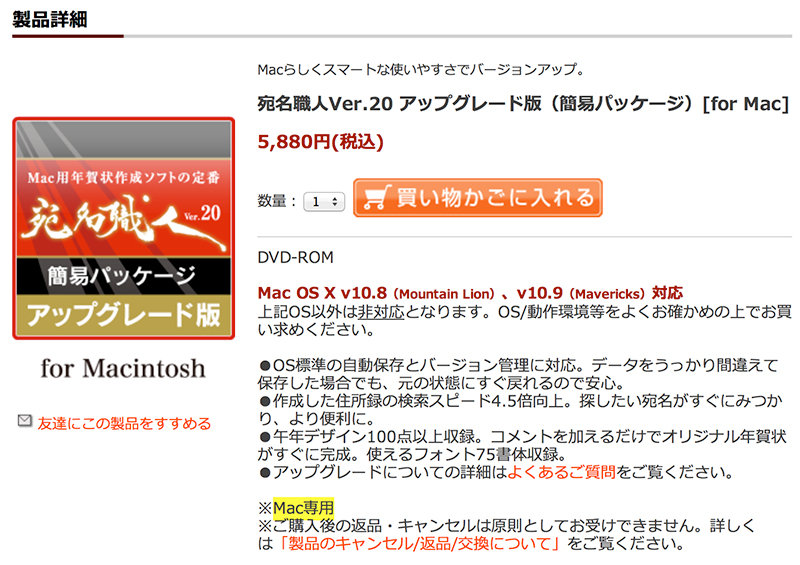The height and width of the screenshot is (565, 800).
Task: Click the price 5,880円(税込)
Action: pos(320,141)
